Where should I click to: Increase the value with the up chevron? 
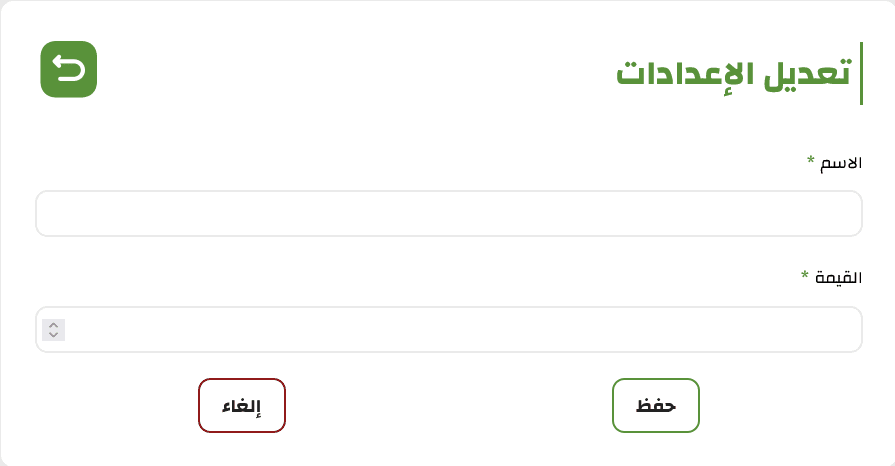[53, 325]
